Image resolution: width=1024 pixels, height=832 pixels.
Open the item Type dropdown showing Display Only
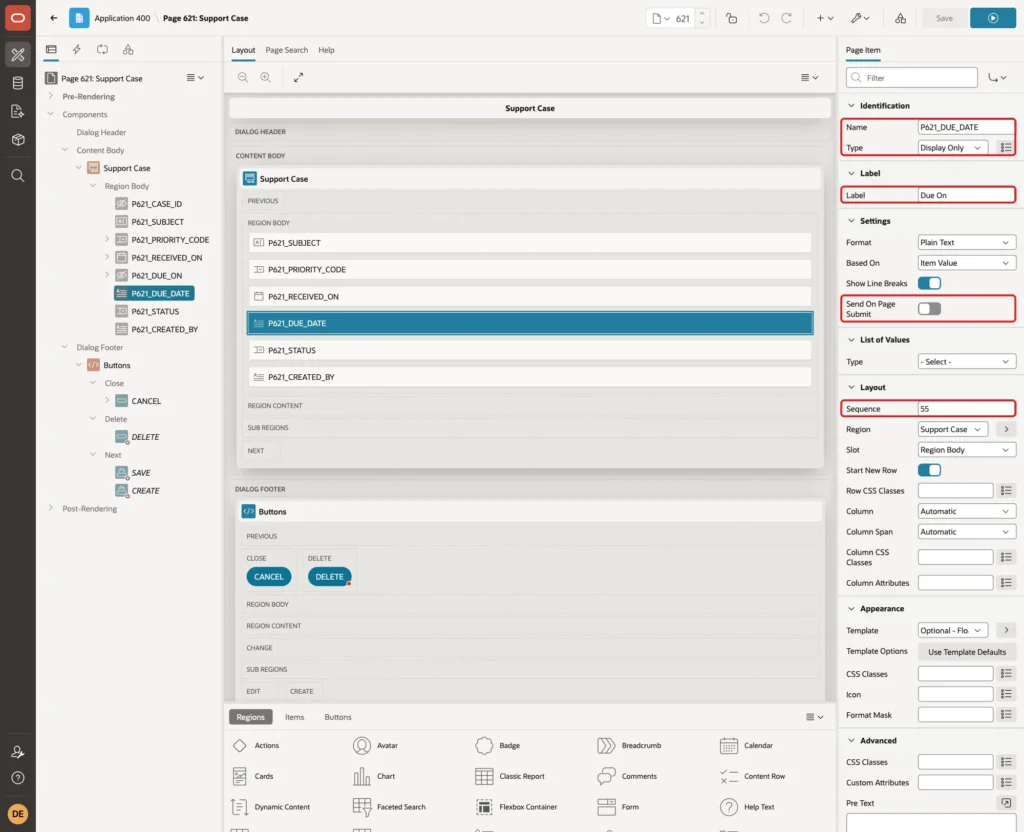(952, 148)
